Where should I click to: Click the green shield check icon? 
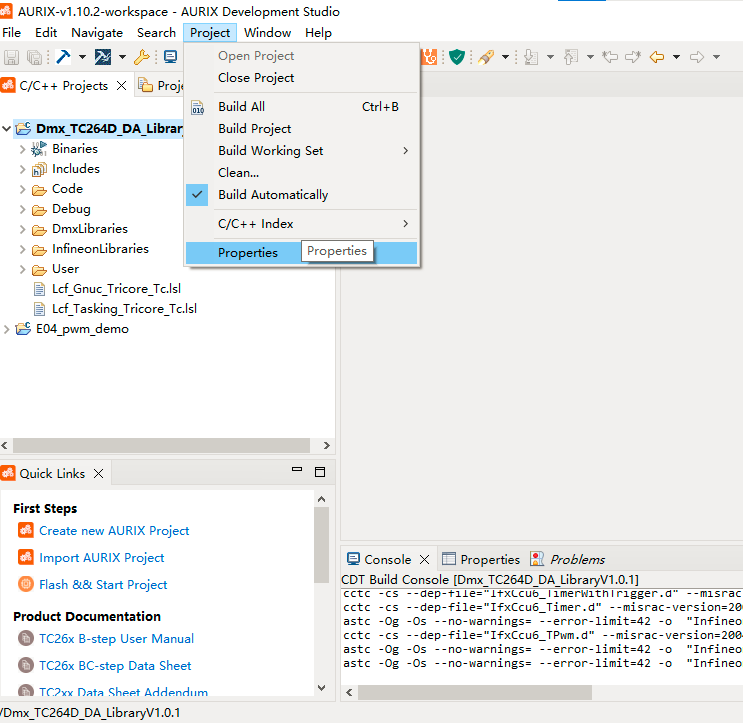(457, 57)
